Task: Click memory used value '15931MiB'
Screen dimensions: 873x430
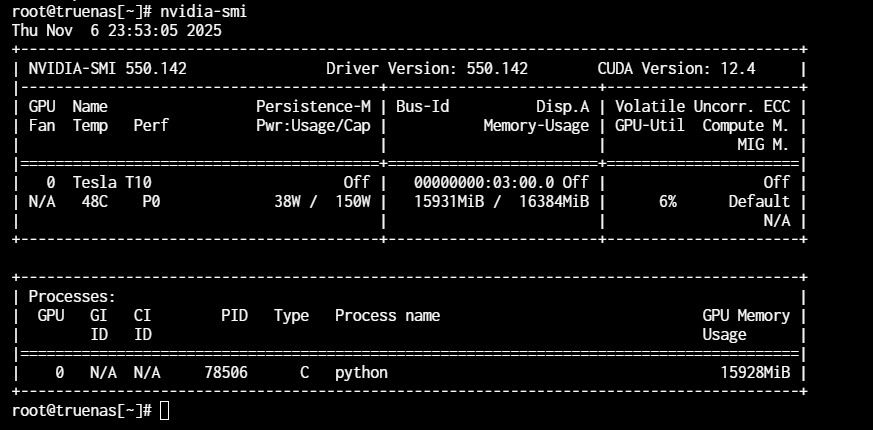Action: pyautogui.click(x=449, y=202)
